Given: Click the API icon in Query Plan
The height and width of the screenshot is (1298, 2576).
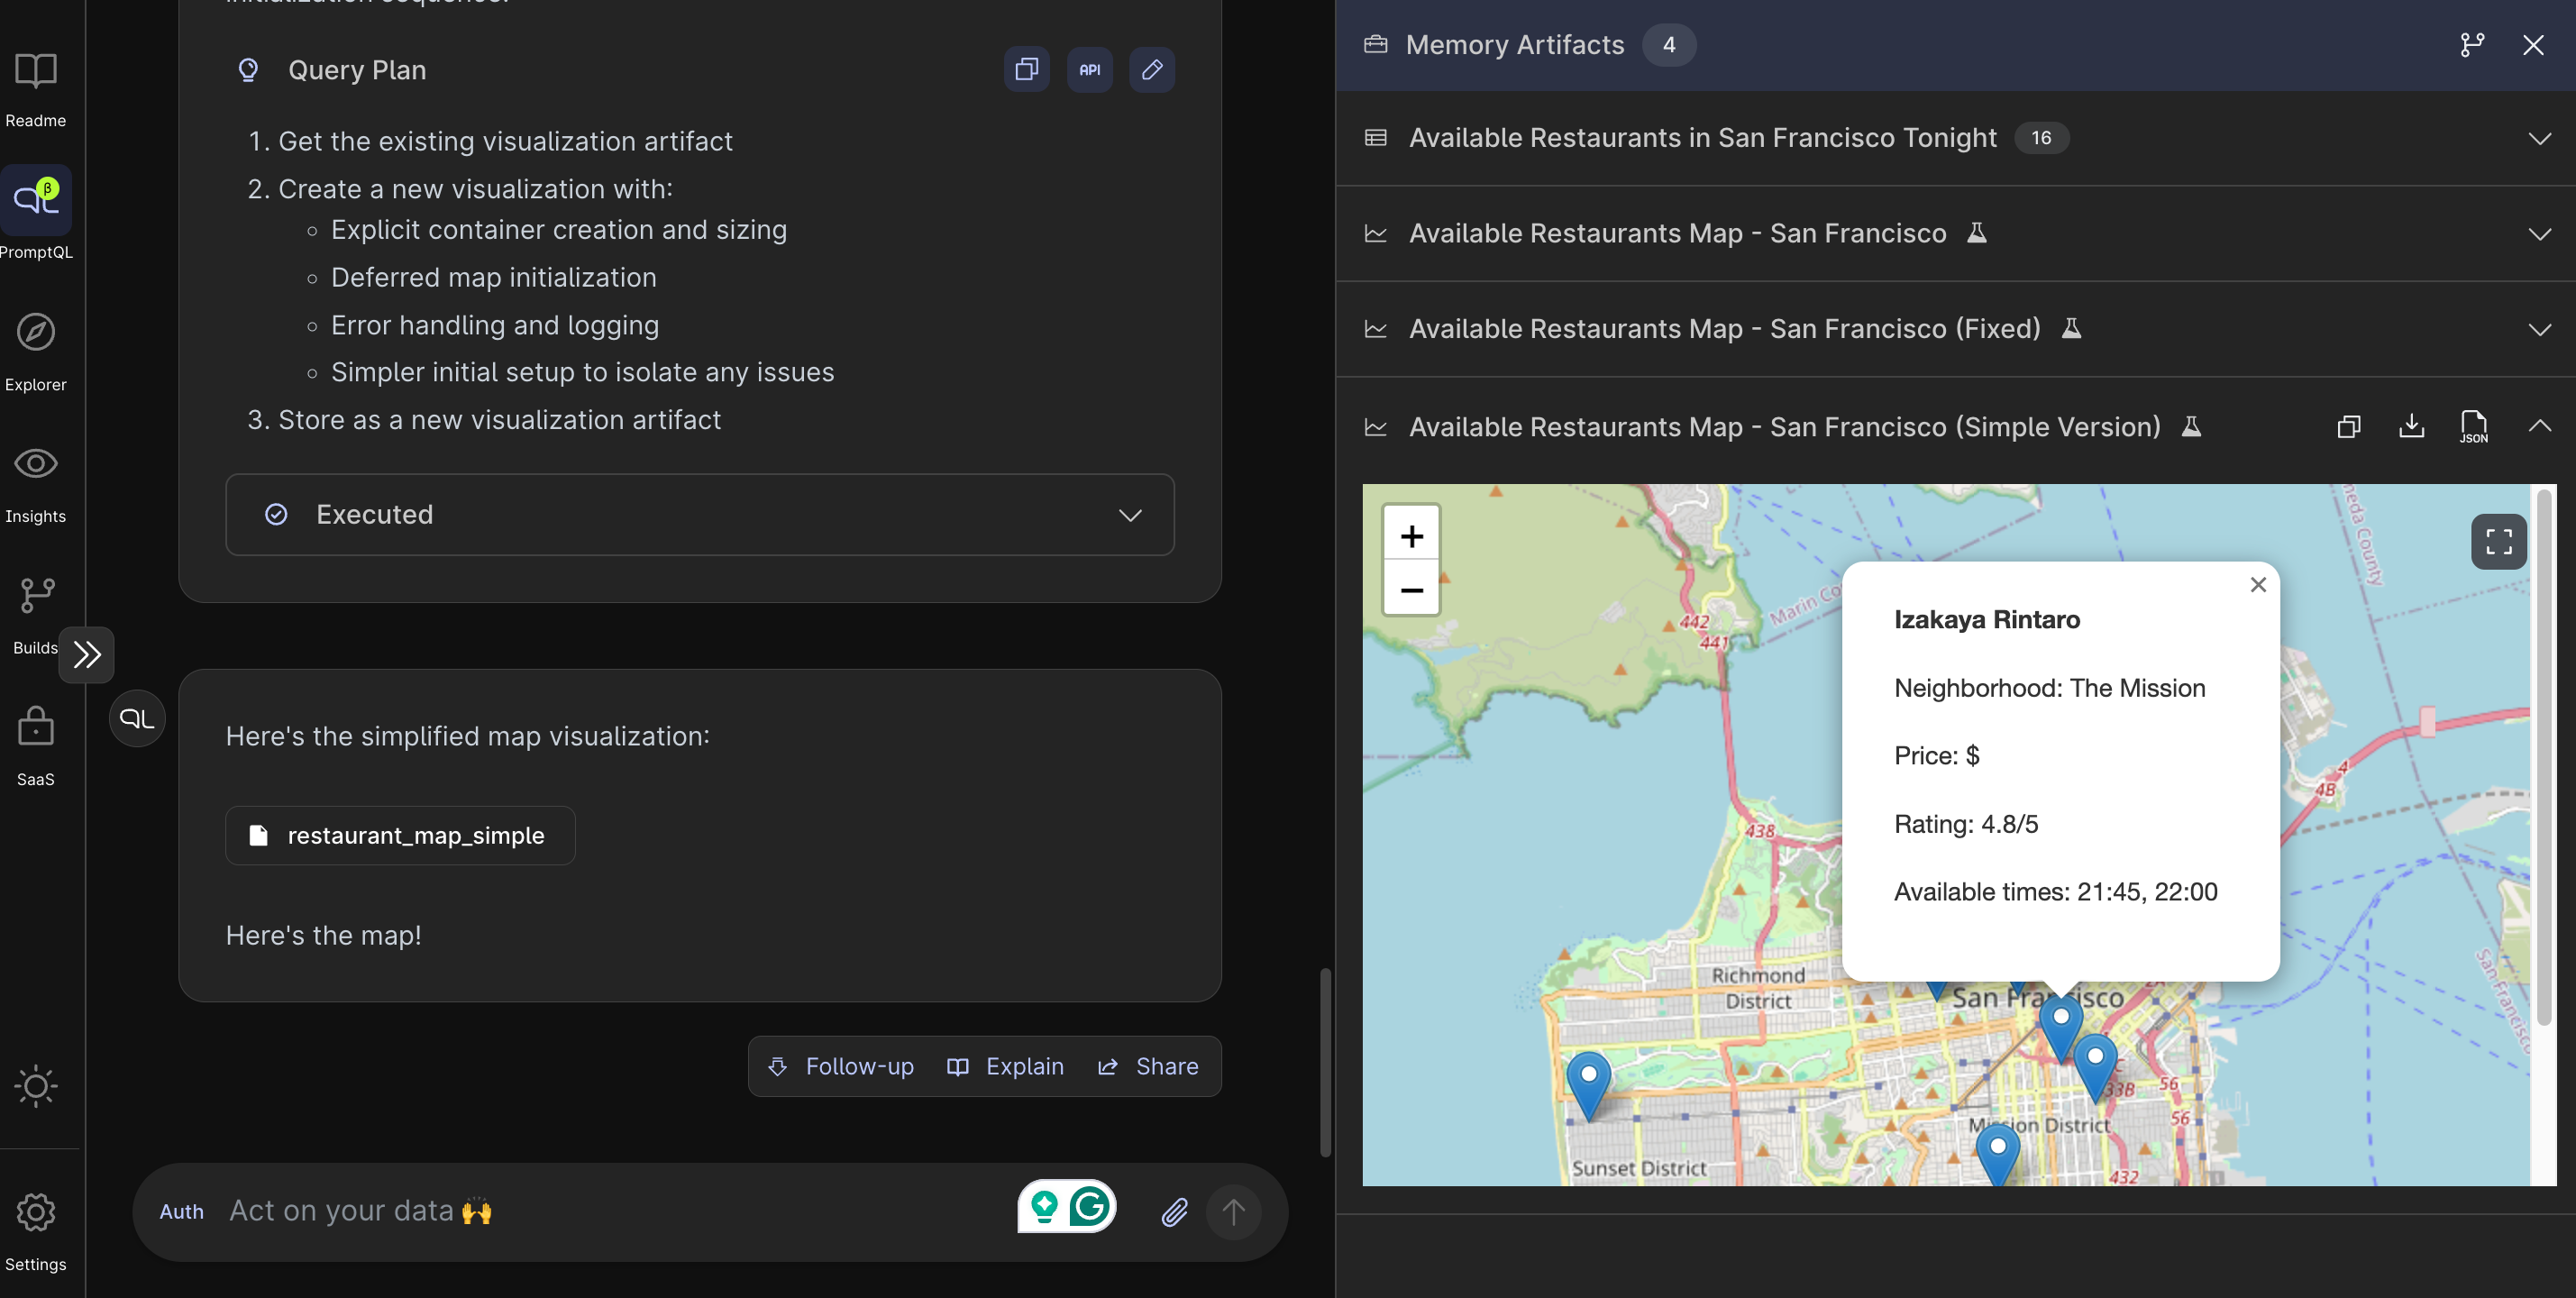Looking at the screenshot, I should coord(1089,70).
